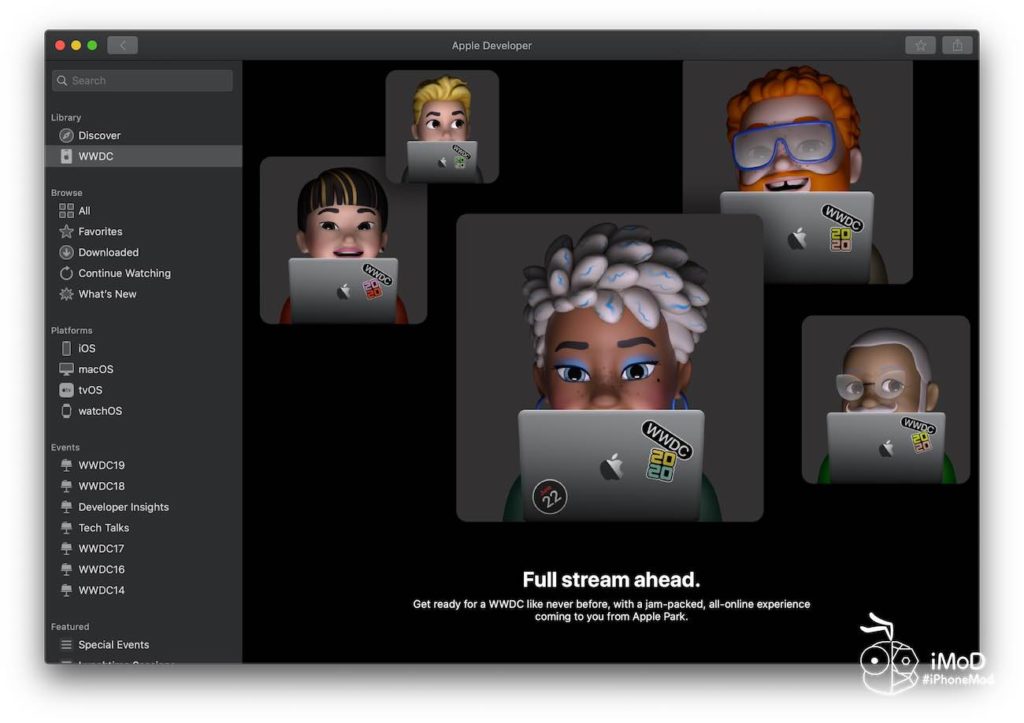Click the share icon in the toolbar
The width and height of the screenshot is (1024, 723).
957,45
